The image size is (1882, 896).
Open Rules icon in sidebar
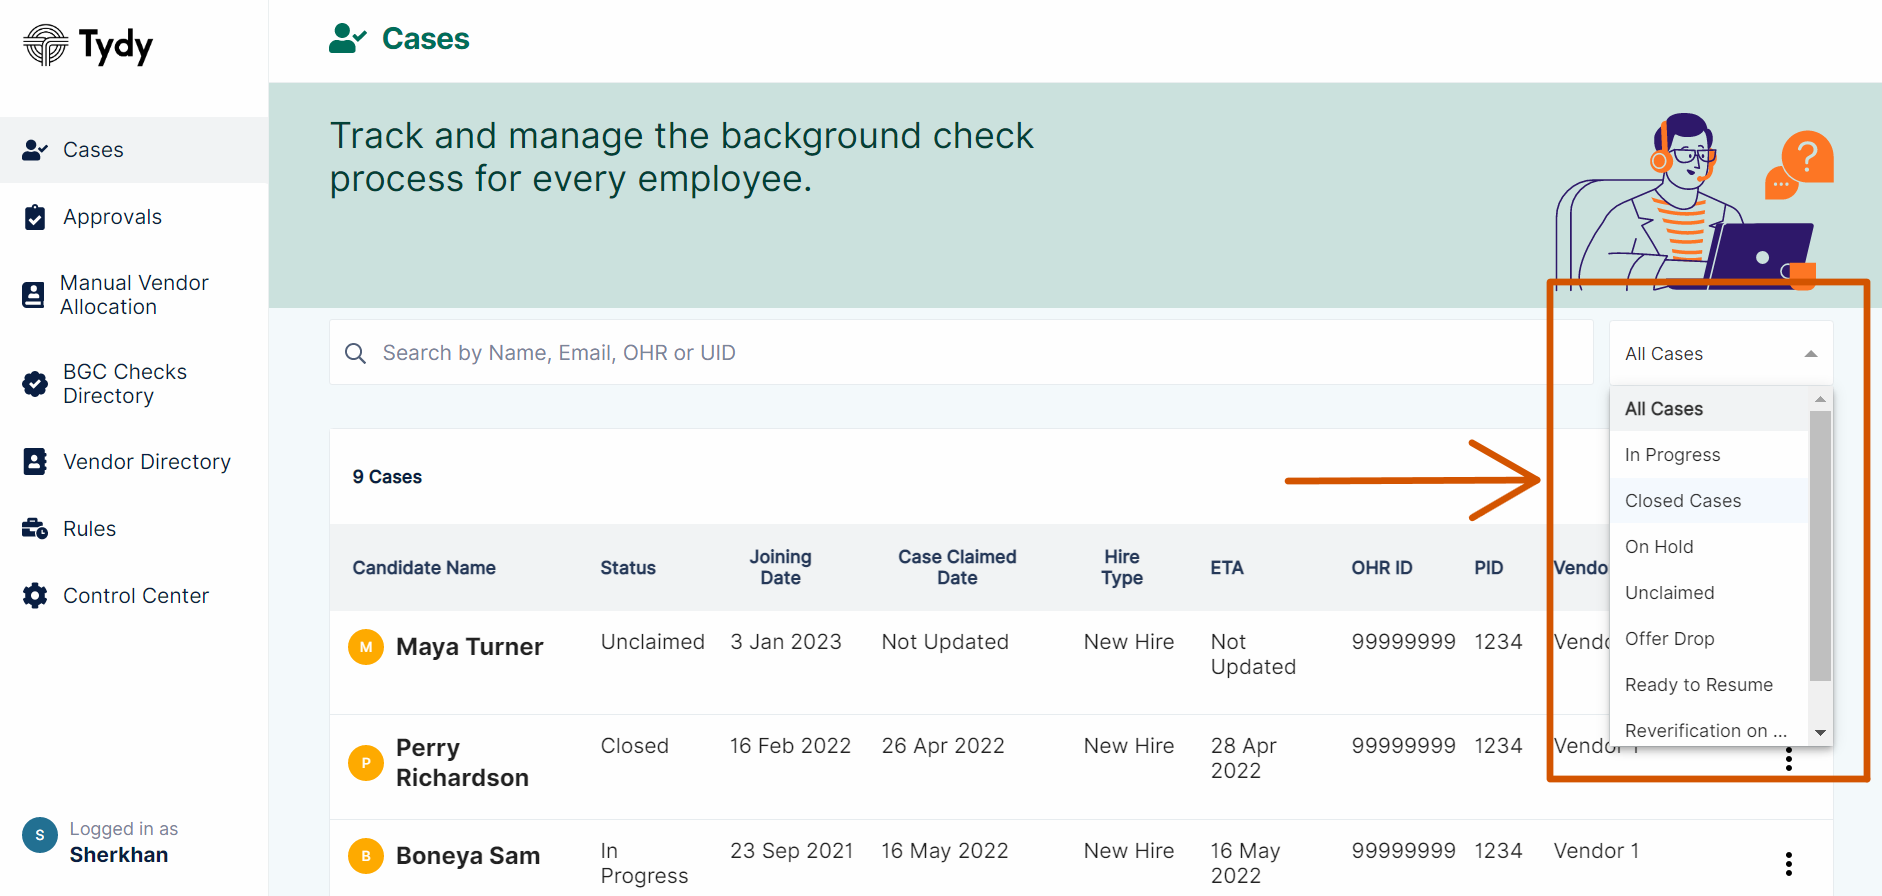35,529
